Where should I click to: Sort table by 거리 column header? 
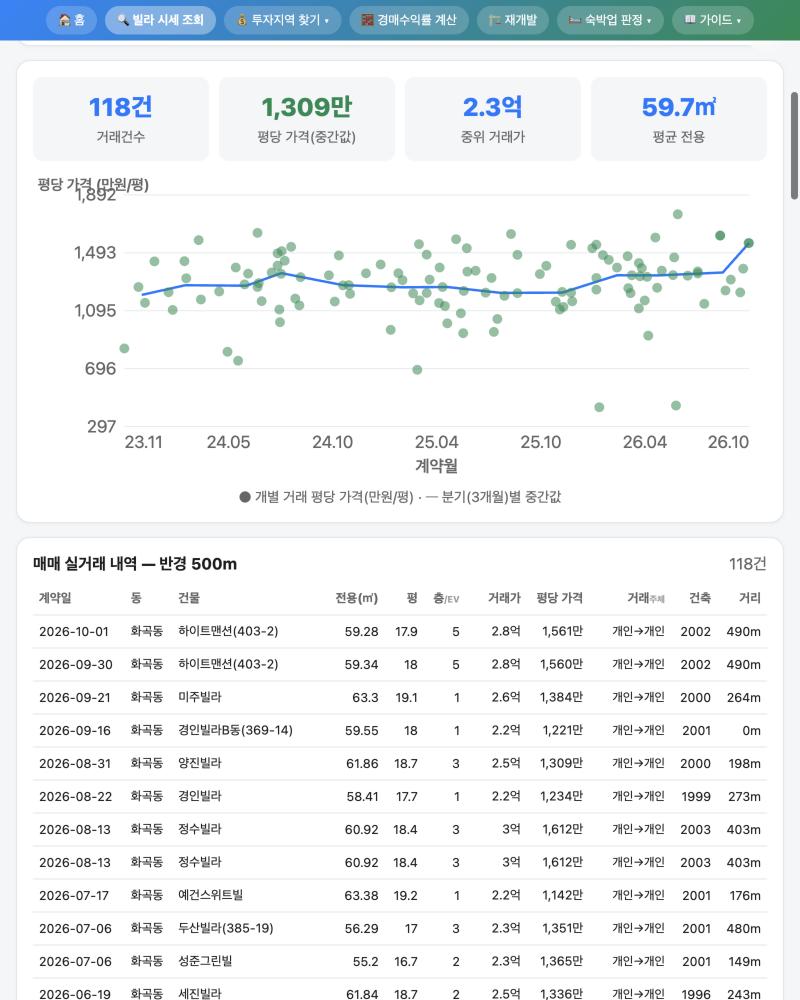pyautogui.click(x=750, y=598)
